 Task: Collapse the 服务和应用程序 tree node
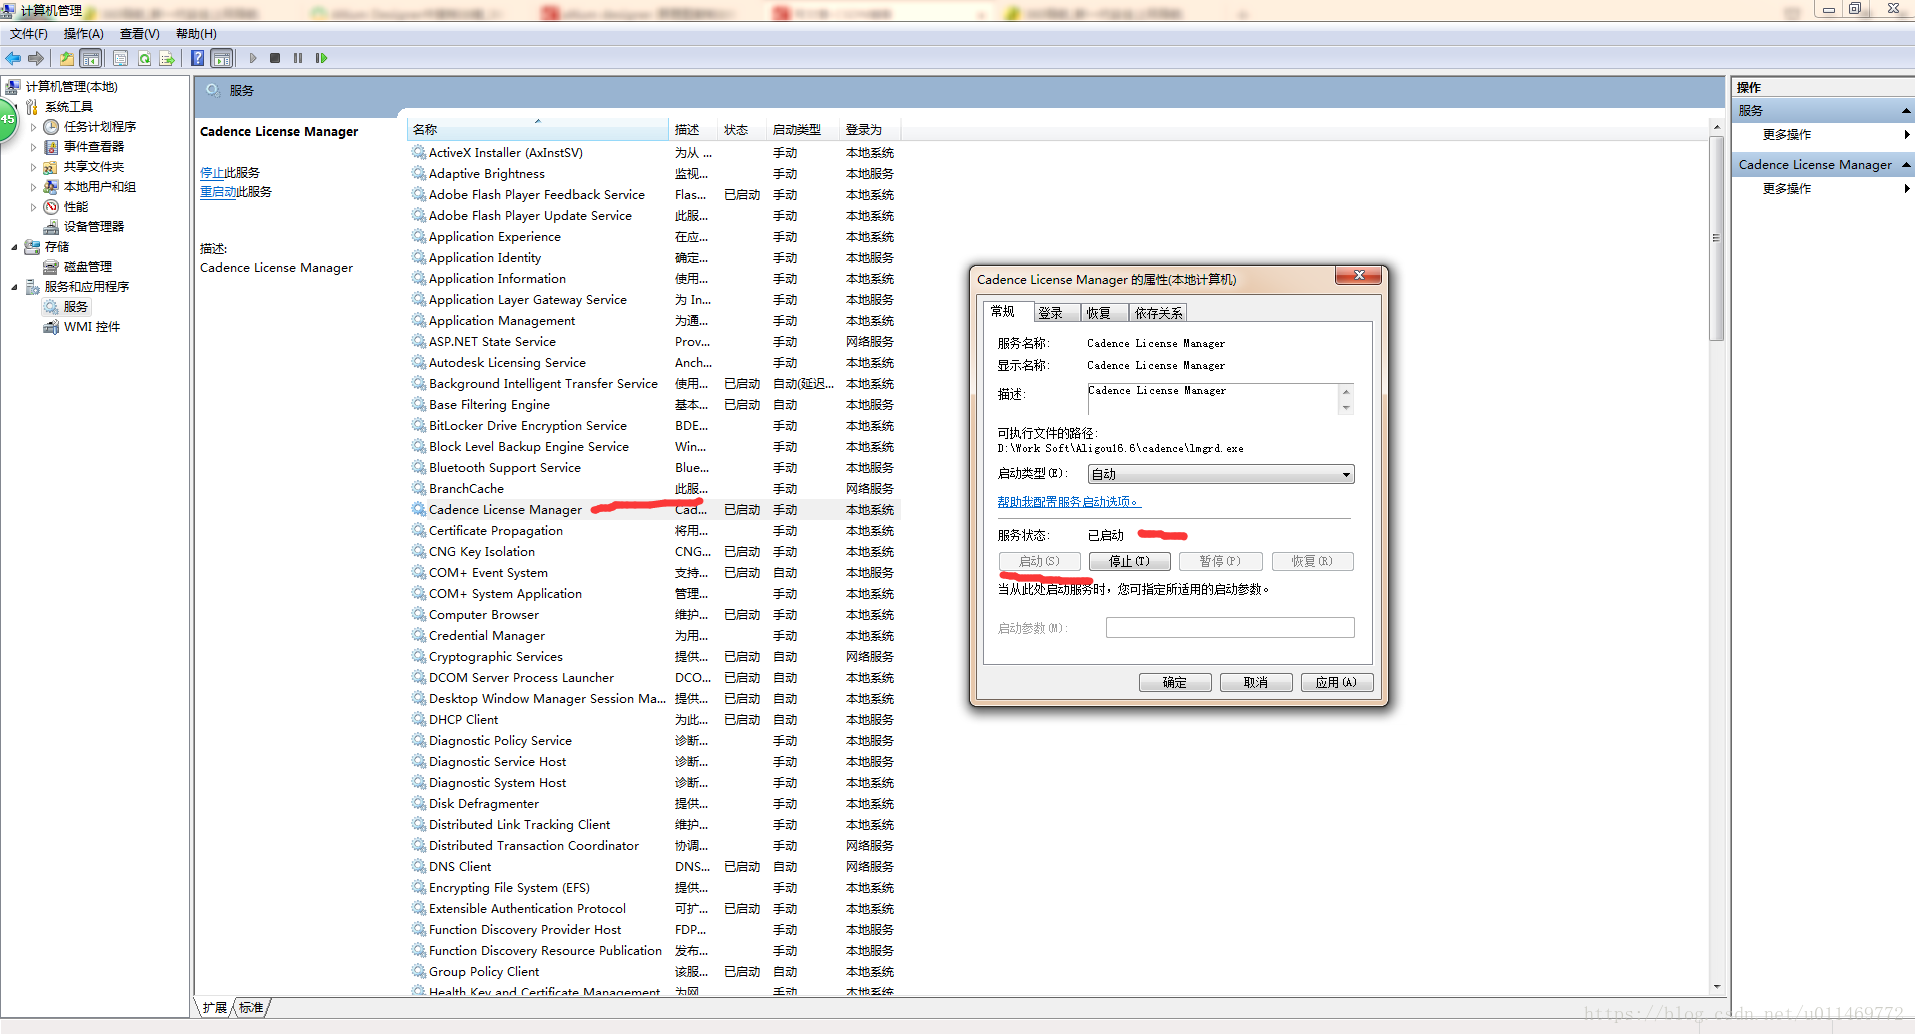pos(14,287)
